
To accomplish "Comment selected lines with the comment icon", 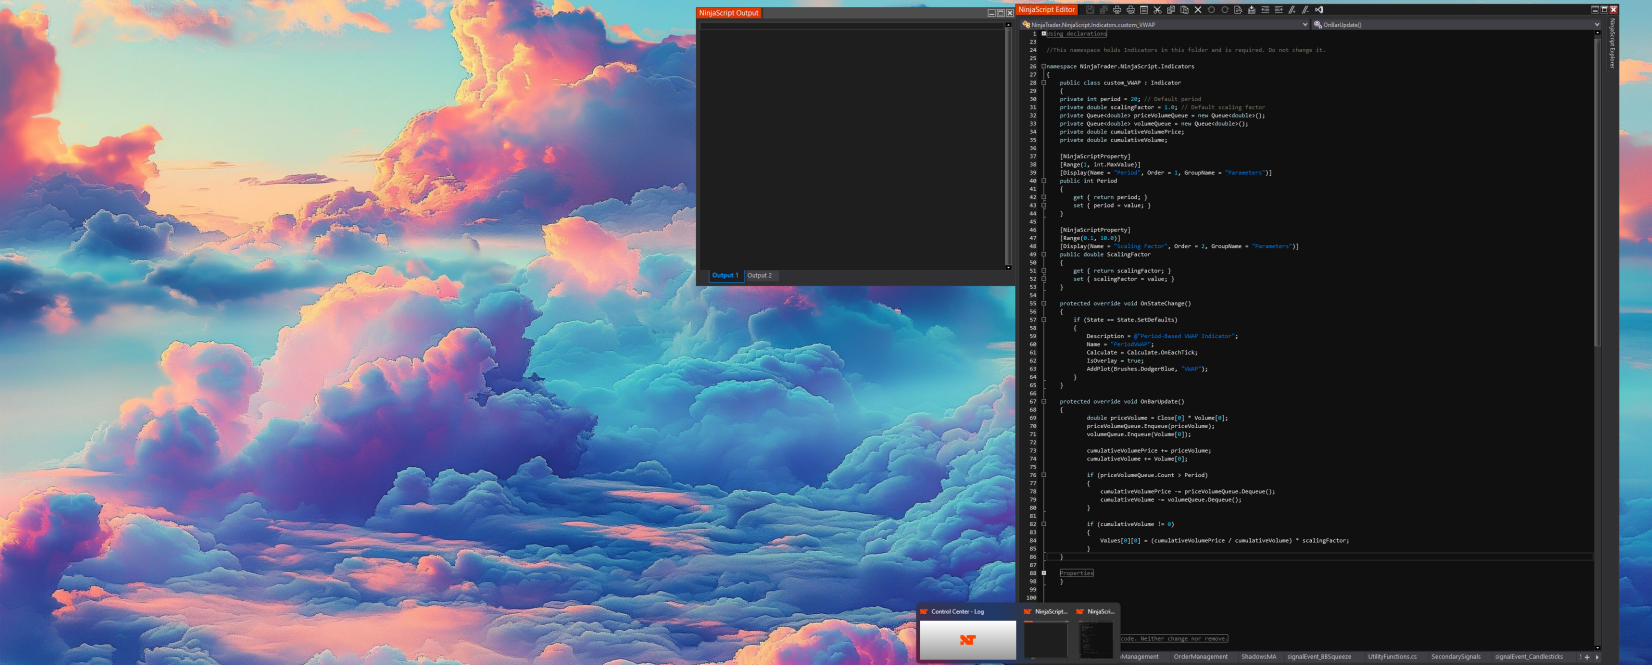I will (x=1292, y=10).
